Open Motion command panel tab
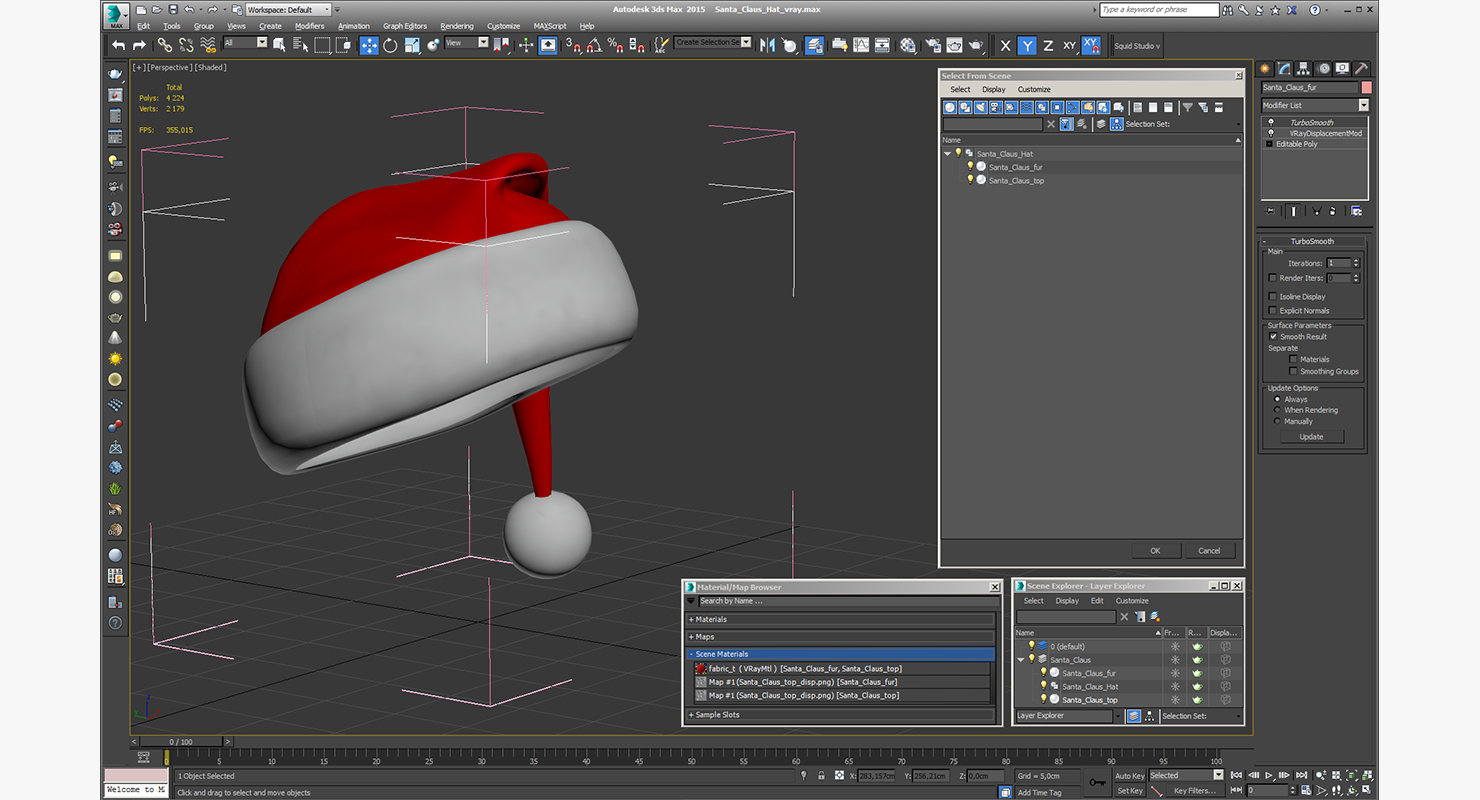The width and height of the screenshot is (1480, 800). (1324, 68)
